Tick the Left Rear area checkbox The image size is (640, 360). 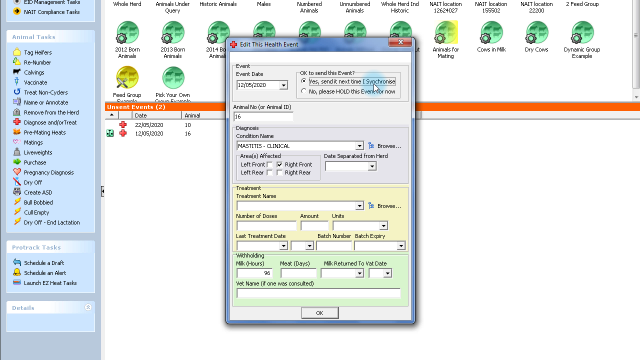(x=269, y=173)
